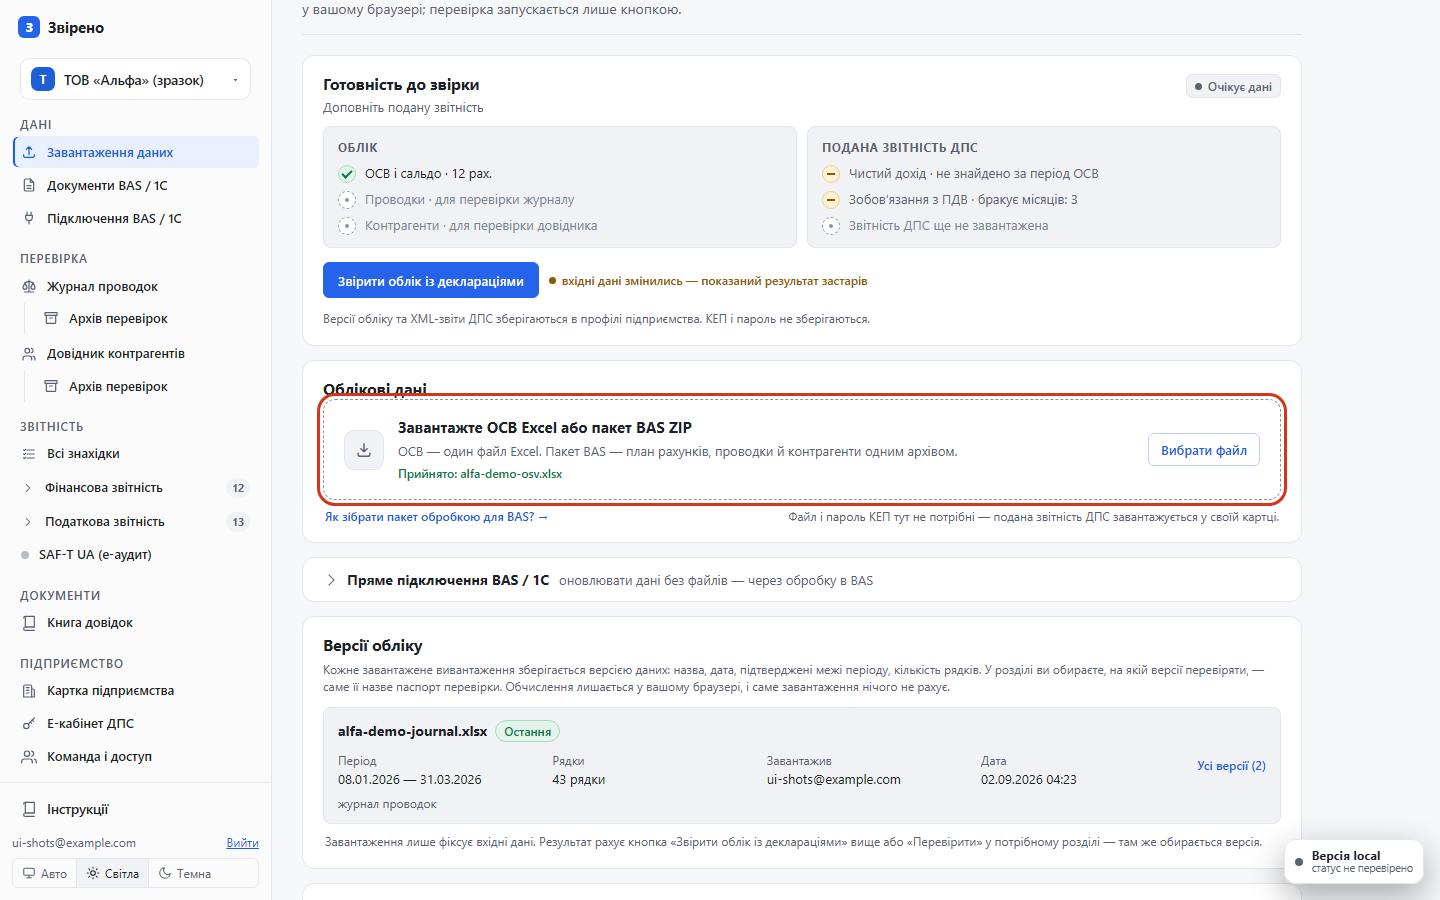Click archive icon under Довідник контрагентів
The width and height of the screenshot is (1440, 900).
click(51, 386)
